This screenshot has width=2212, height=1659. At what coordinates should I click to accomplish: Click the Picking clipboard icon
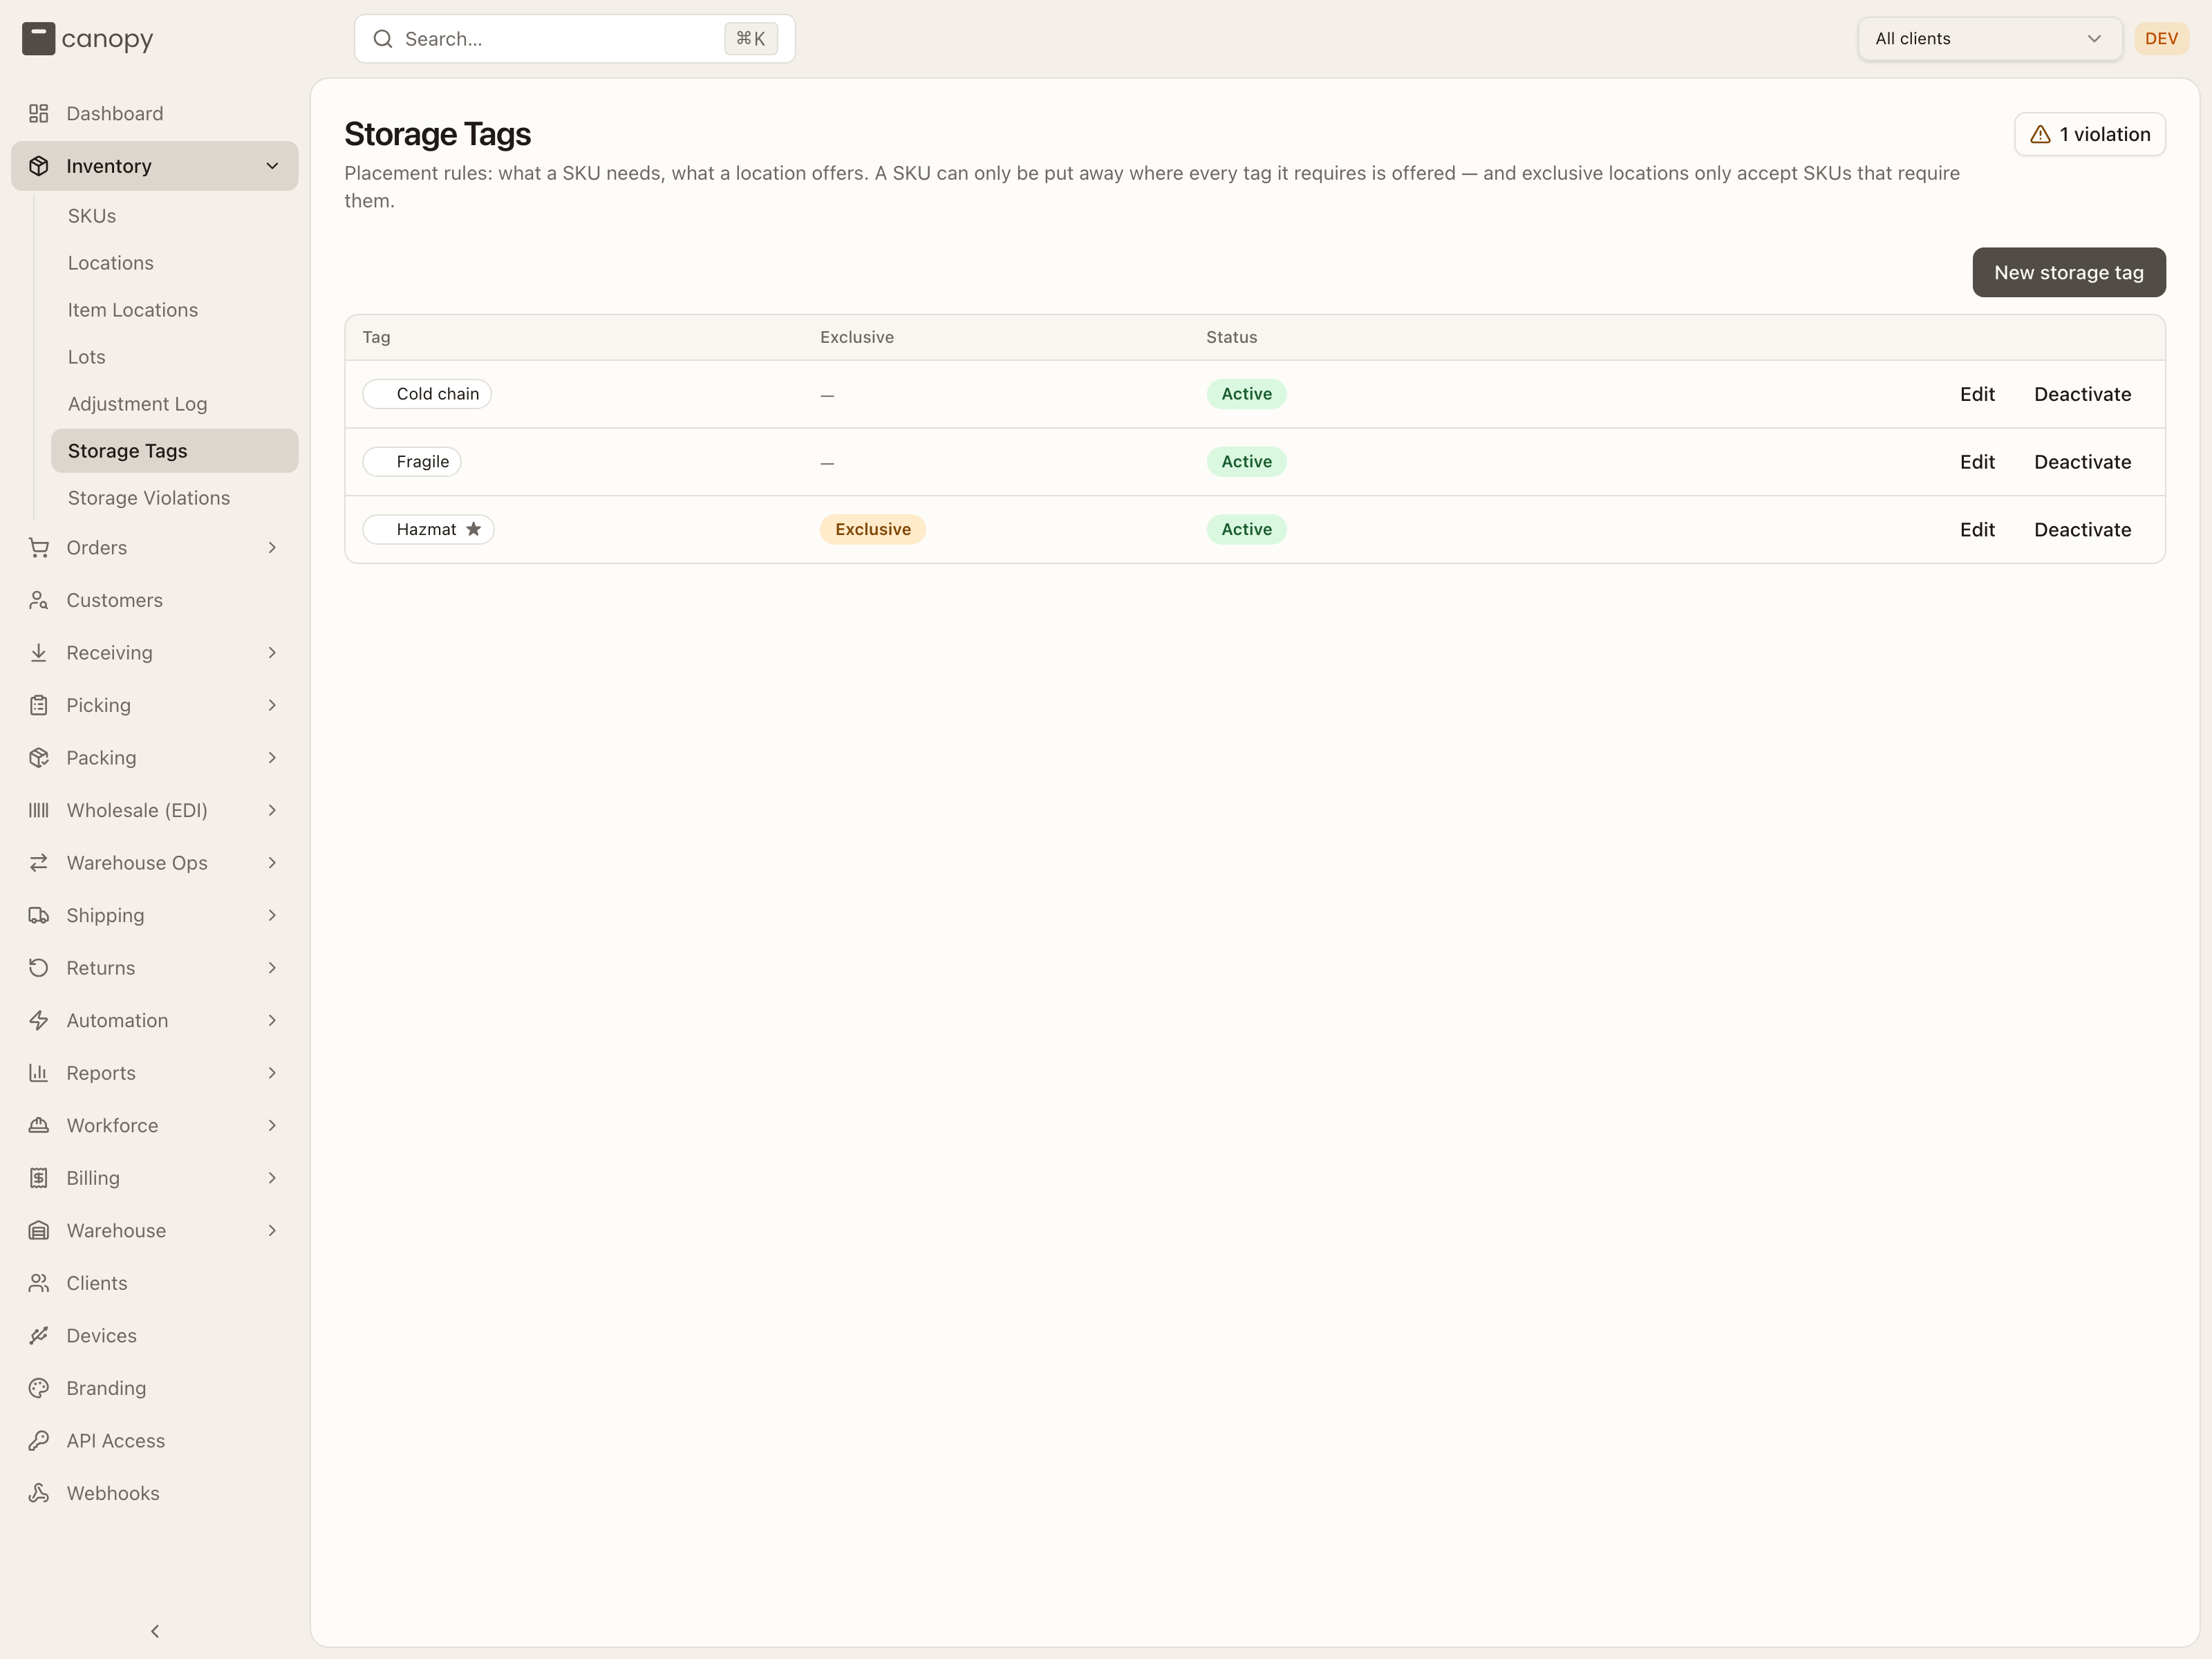pyautogui.click(x=38, y=705)
